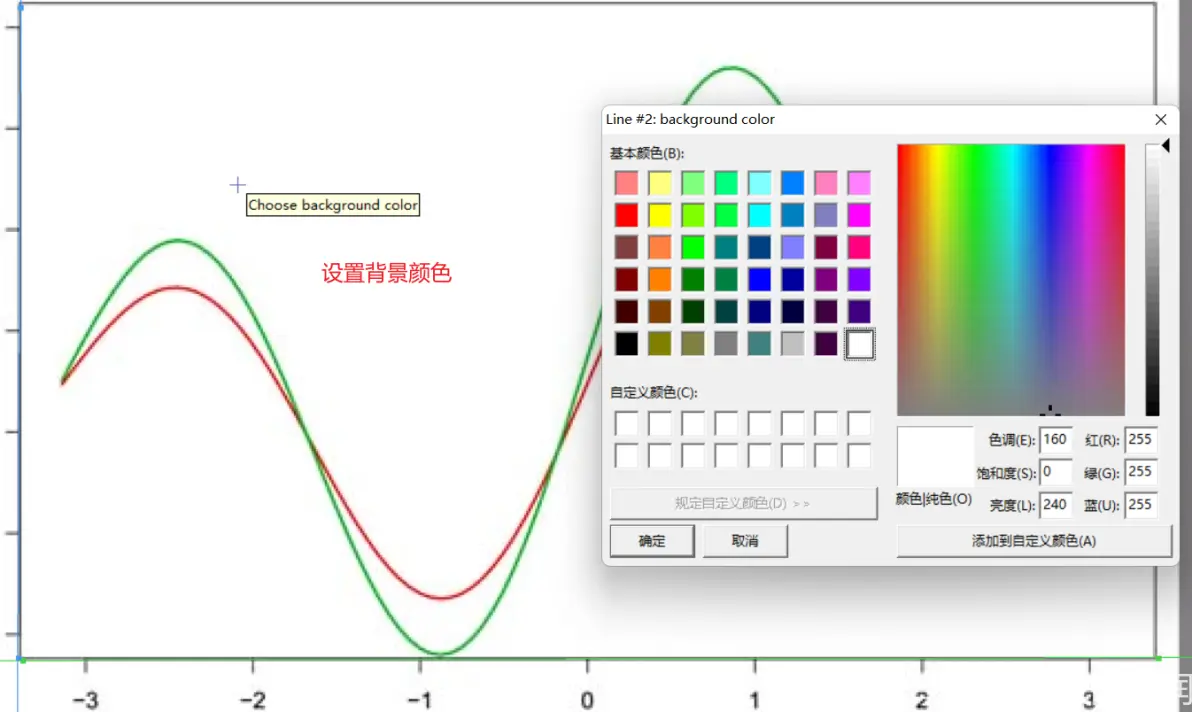1192x712 pixels.
Task: Click the 色调(E) hue input field
Action: tap(1055, 440)
